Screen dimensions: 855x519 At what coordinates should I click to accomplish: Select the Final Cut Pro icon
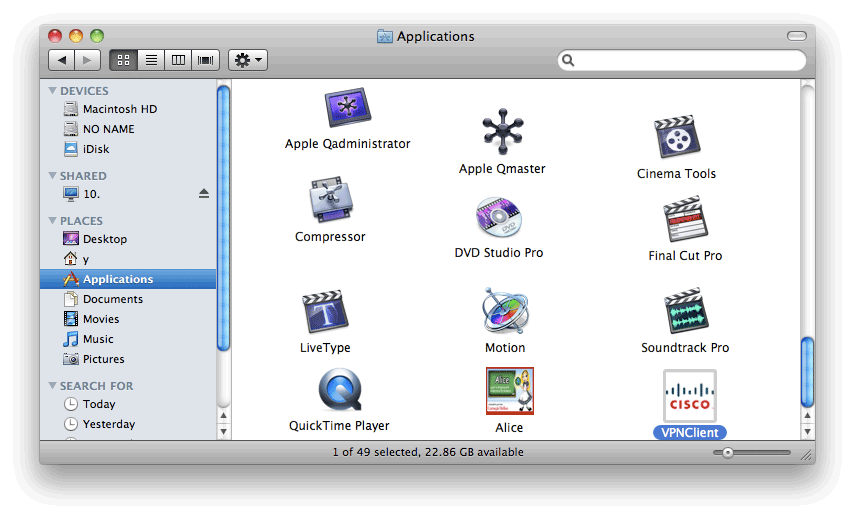(x=685, y=219)
